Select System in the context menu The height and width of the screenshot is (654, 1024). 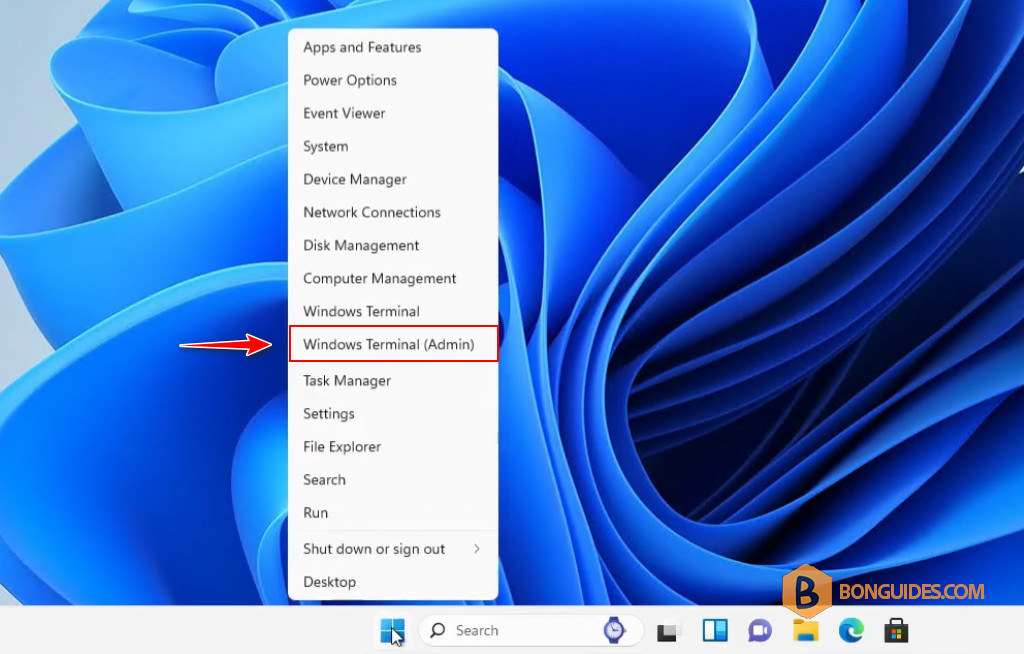(x=392, y=146)
